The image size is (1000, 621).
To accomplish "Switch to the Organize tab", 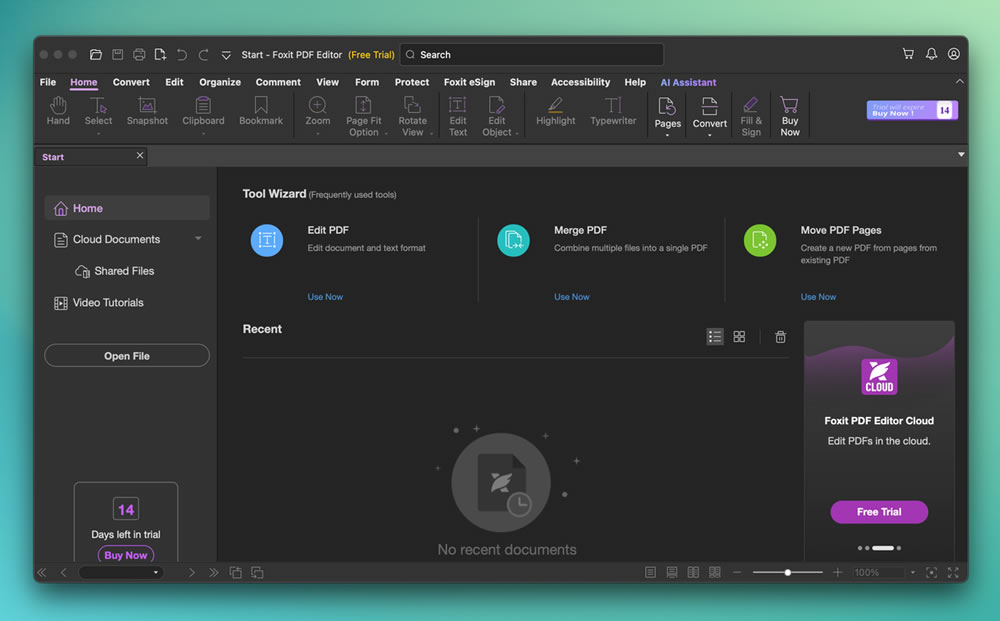I will [x=220, y=82].
